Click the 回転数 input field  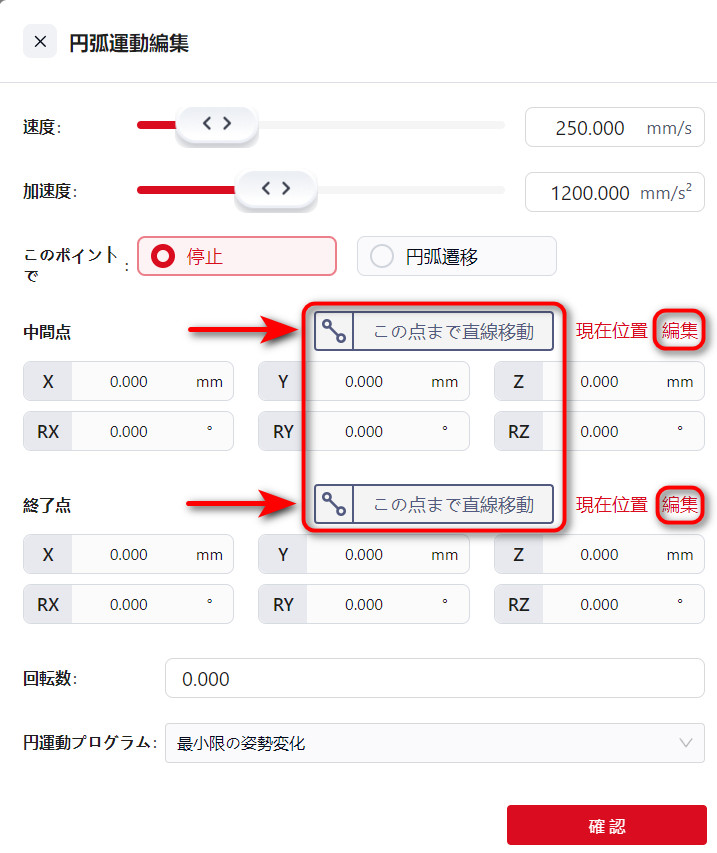pos(434,679)
